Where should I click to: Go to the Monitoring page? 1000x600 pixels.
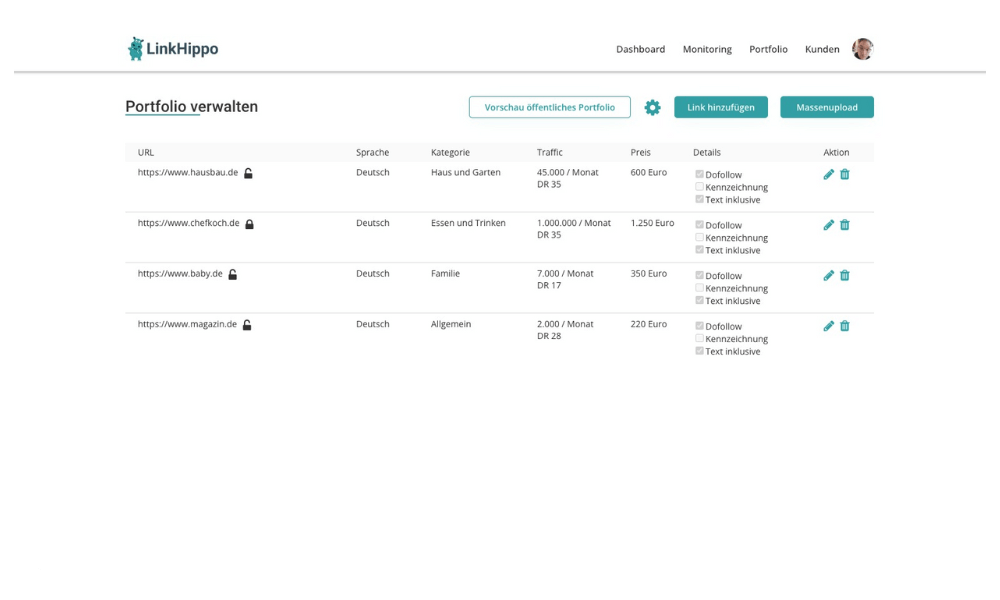click(x=707, y=49)
